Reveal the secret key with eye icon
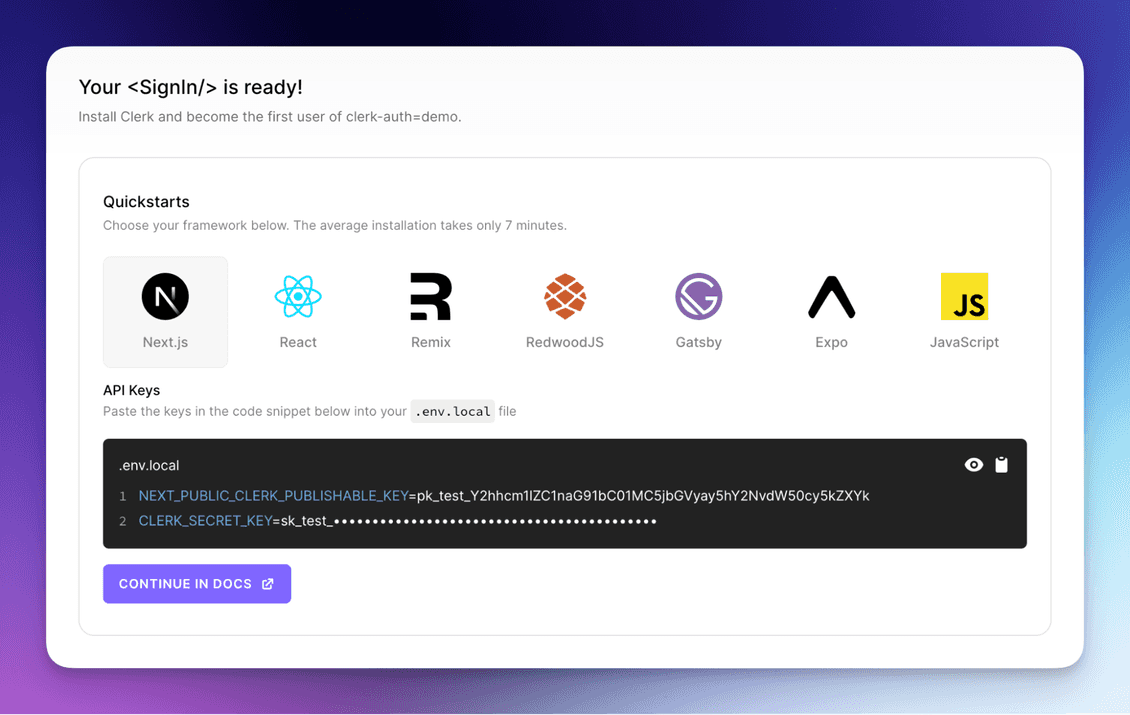 tap(973, 464)
